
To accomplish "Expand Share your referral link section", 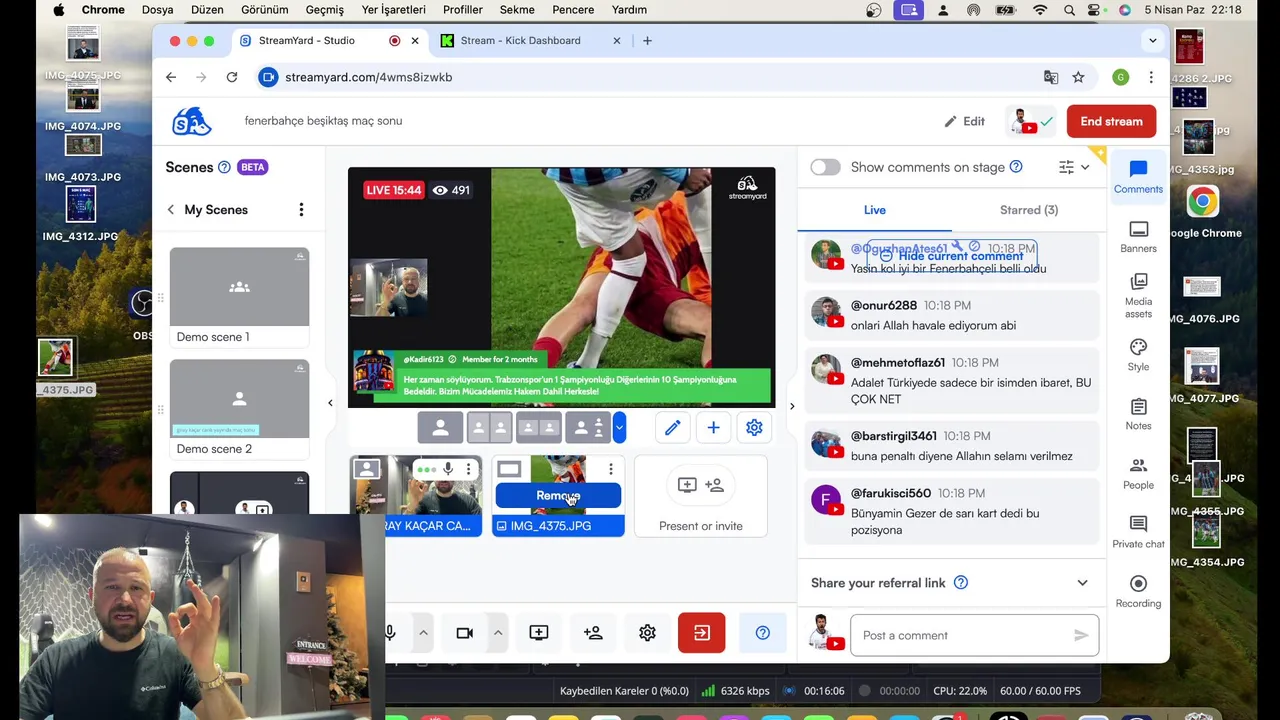I will click(1082, 583).
